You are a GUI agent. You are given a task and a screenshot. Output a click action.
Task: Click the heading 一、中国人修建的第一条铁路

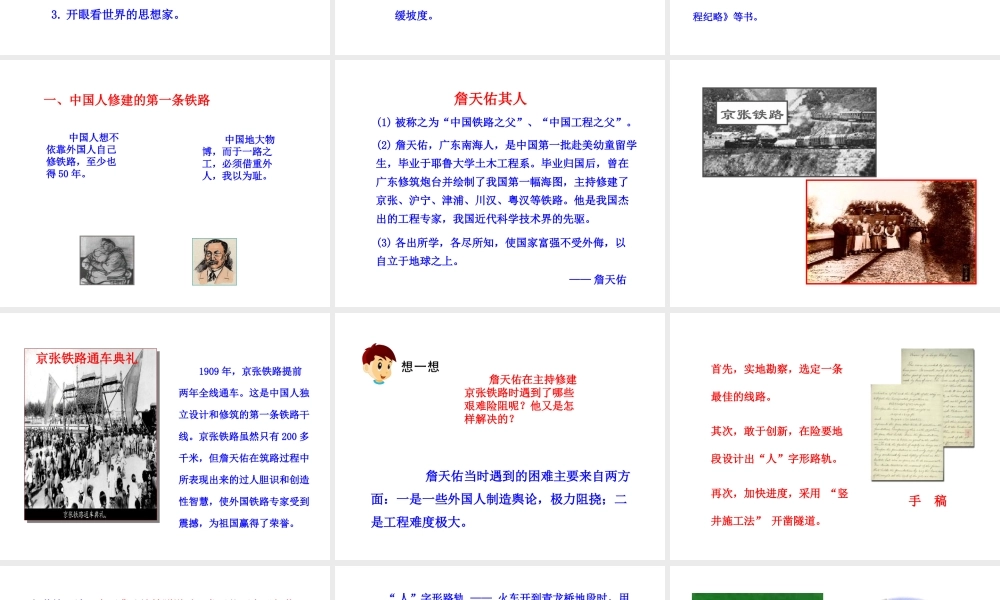point(127,100)
